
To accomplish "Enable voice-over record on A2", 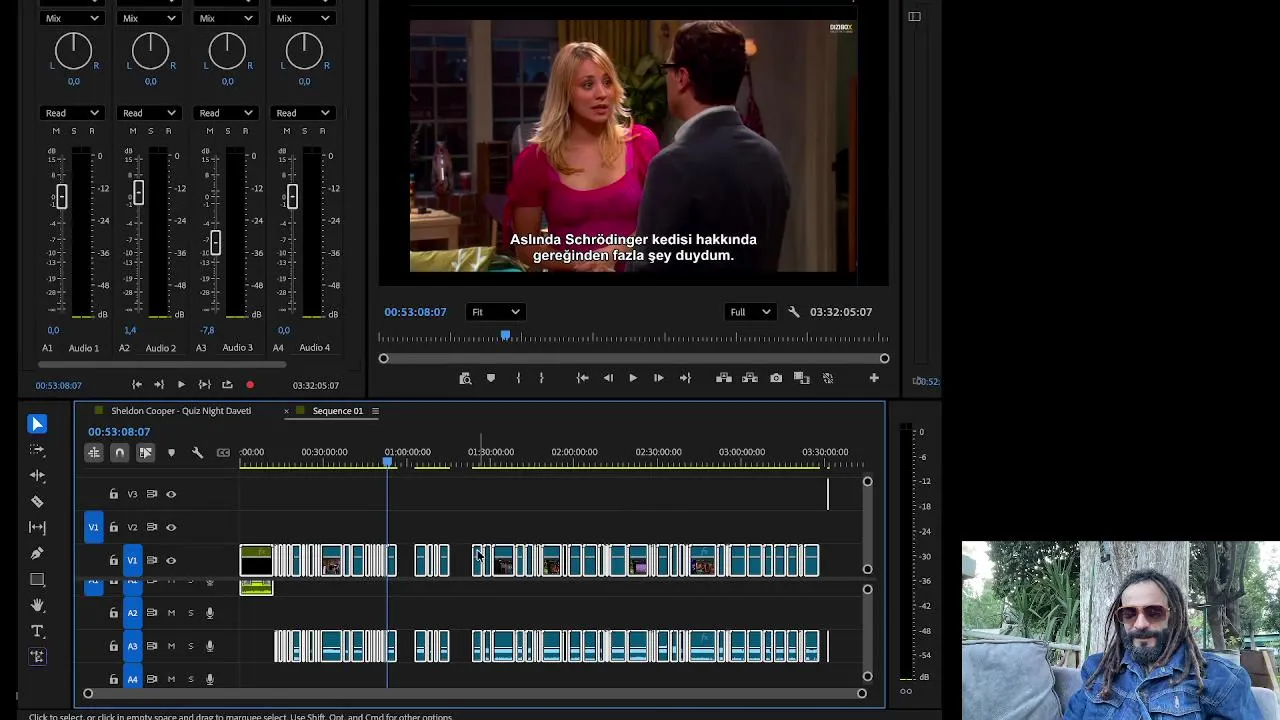I will [x=210, y=613].
